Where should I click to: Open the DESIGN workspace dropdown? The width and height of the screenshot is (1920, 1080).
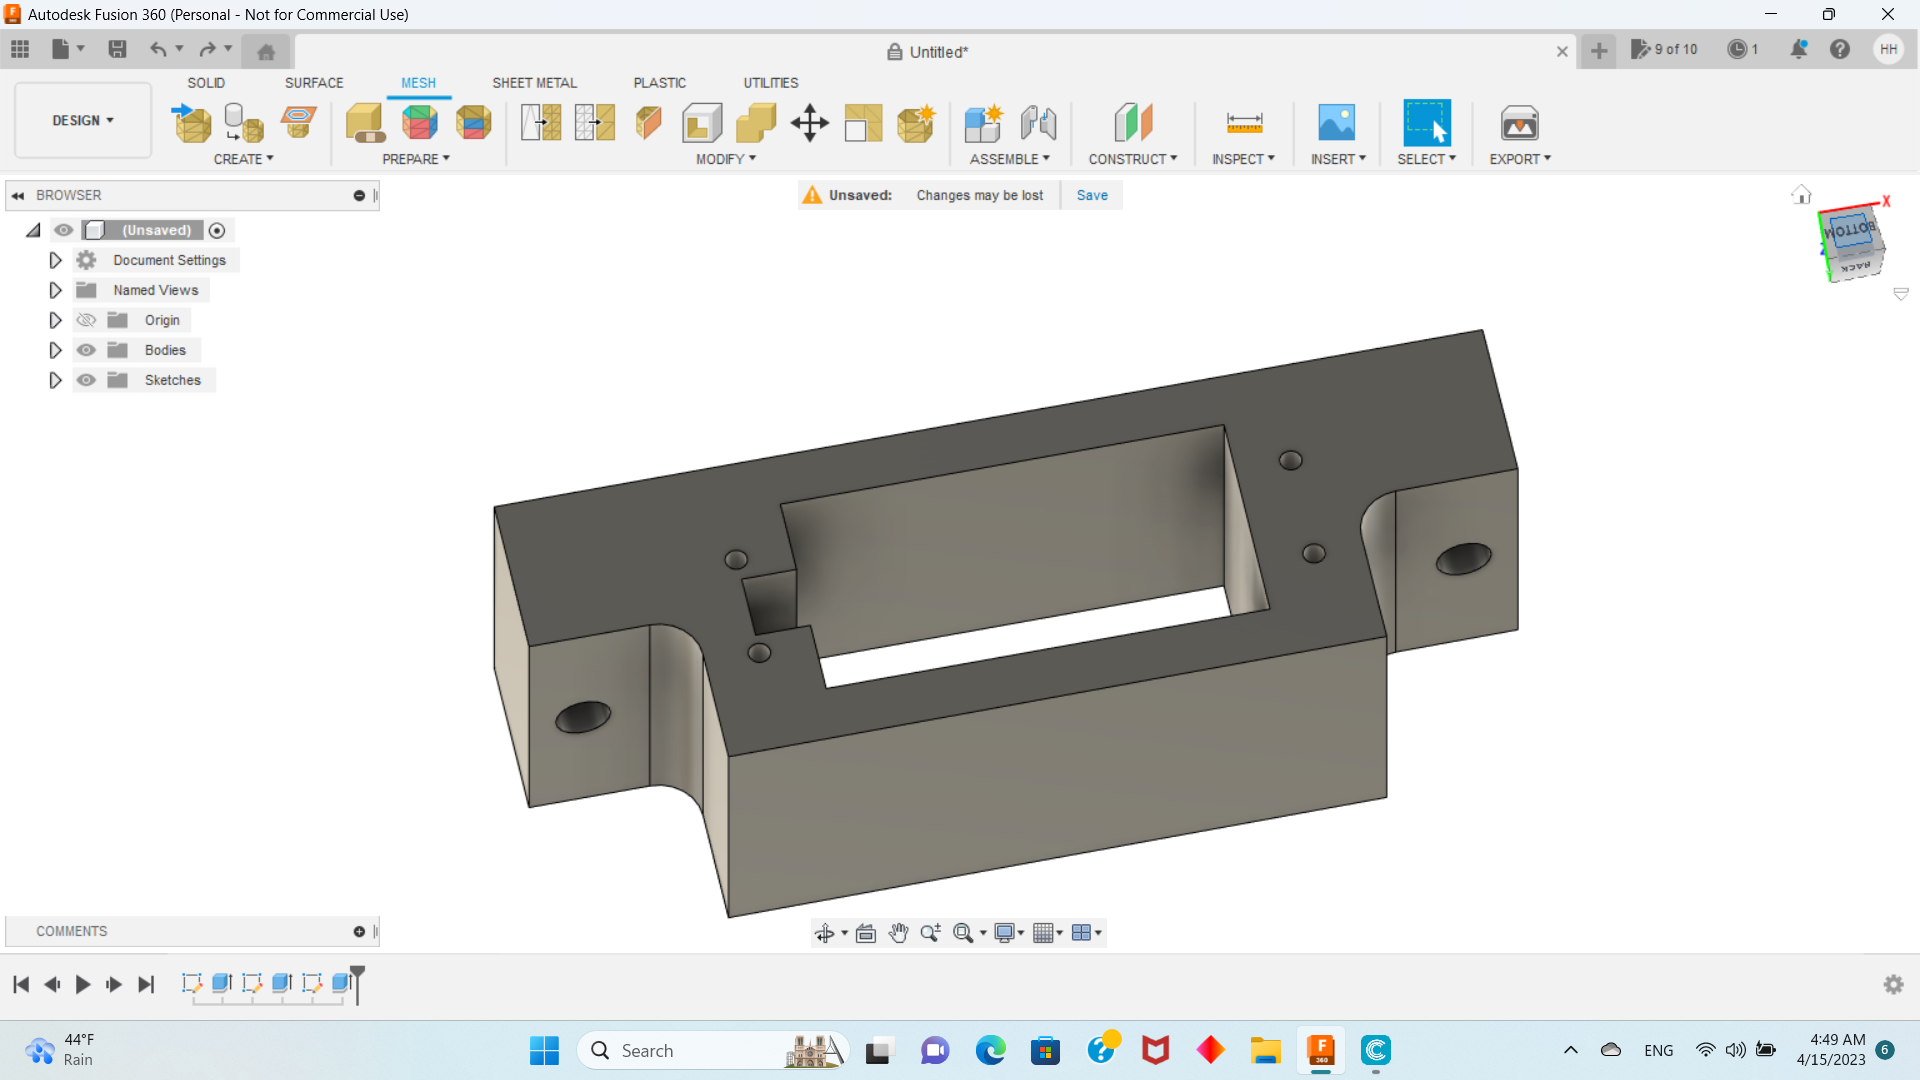point(83,120)
